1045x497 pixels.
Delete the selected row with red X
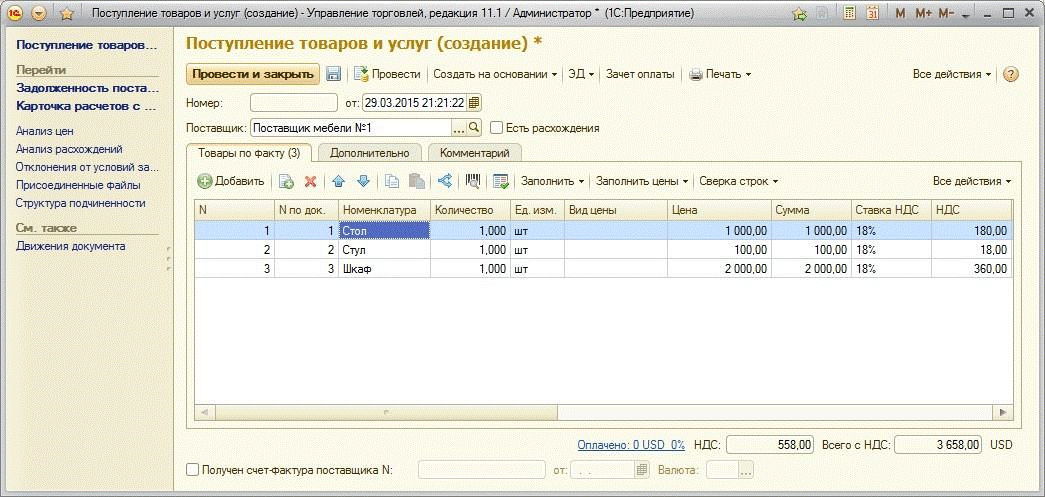click(310, 181)
